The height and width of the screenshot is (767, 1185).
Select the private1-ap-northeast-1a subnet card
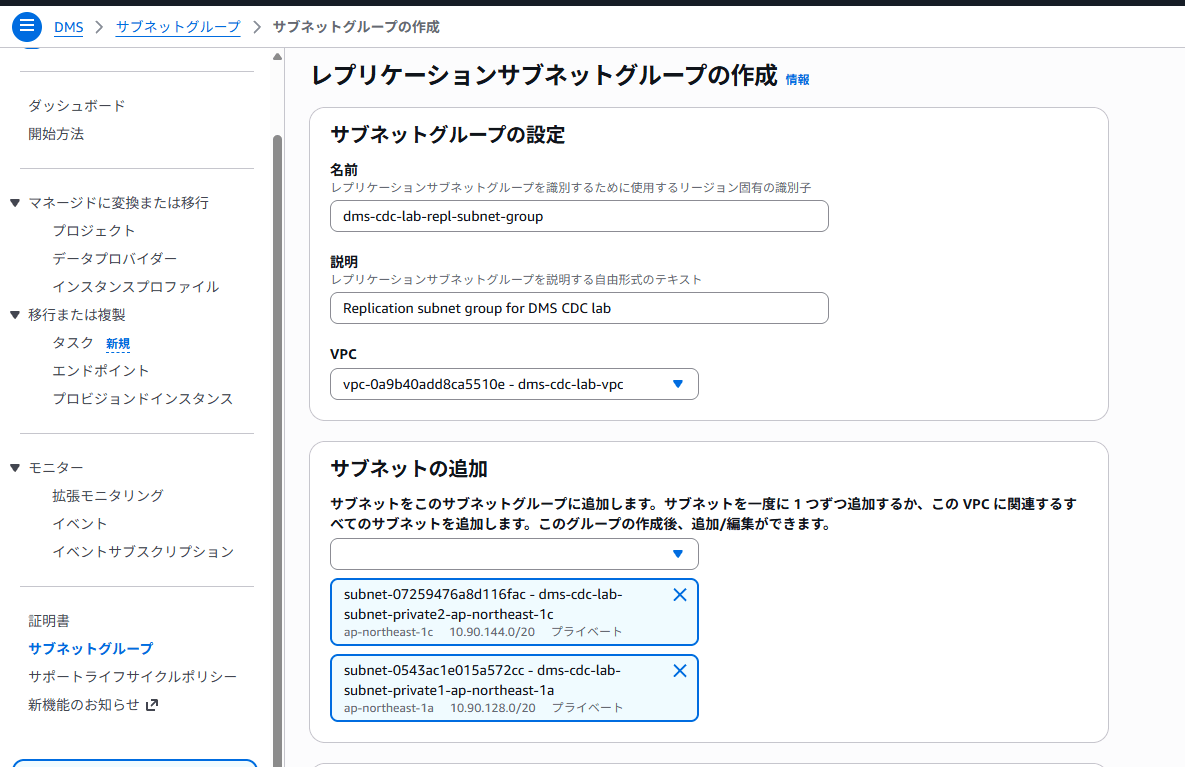[x=514, y=688]
